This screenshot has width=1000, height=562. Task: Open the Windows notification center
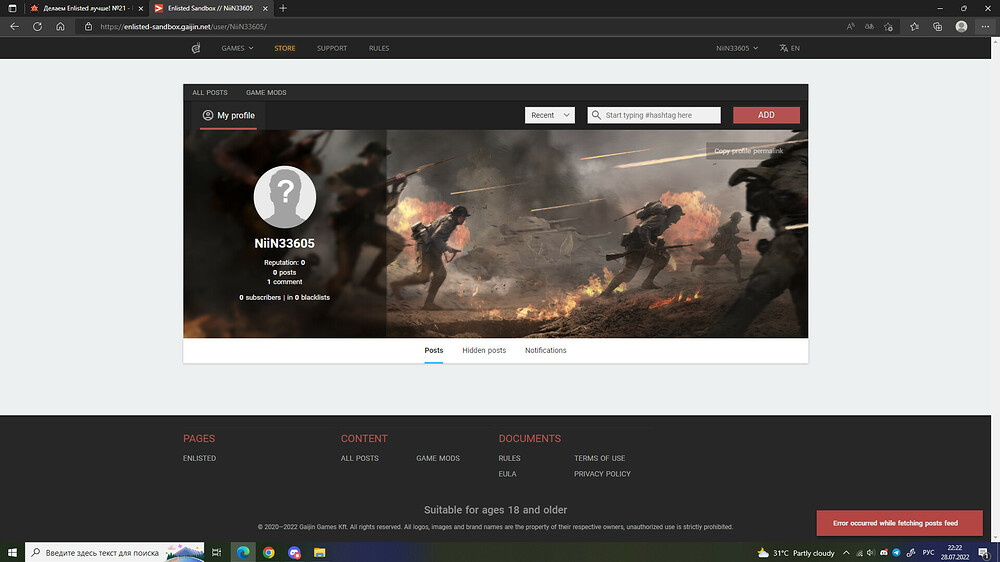click(984, 553)
